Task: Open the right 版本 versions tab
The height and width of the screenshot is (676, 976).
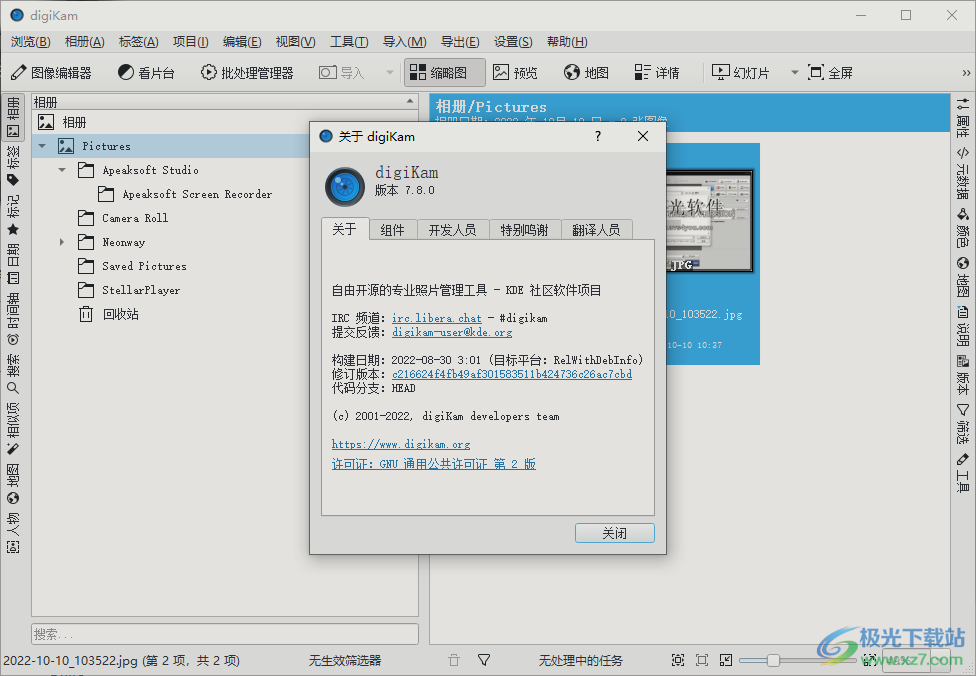Action: 963,375
